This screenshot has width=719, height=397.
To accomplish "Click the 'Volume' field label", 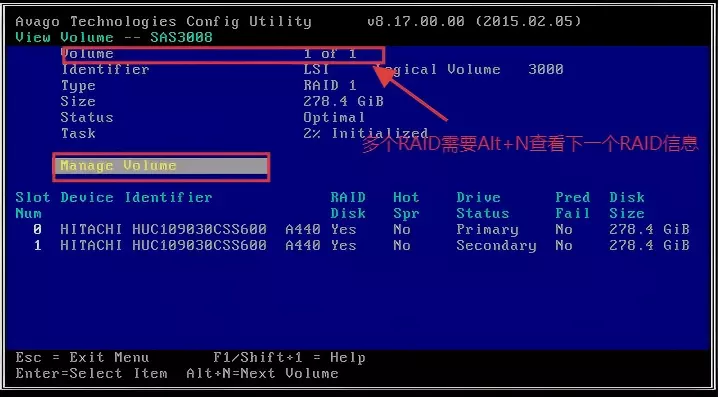I will [x=87, y=54].
